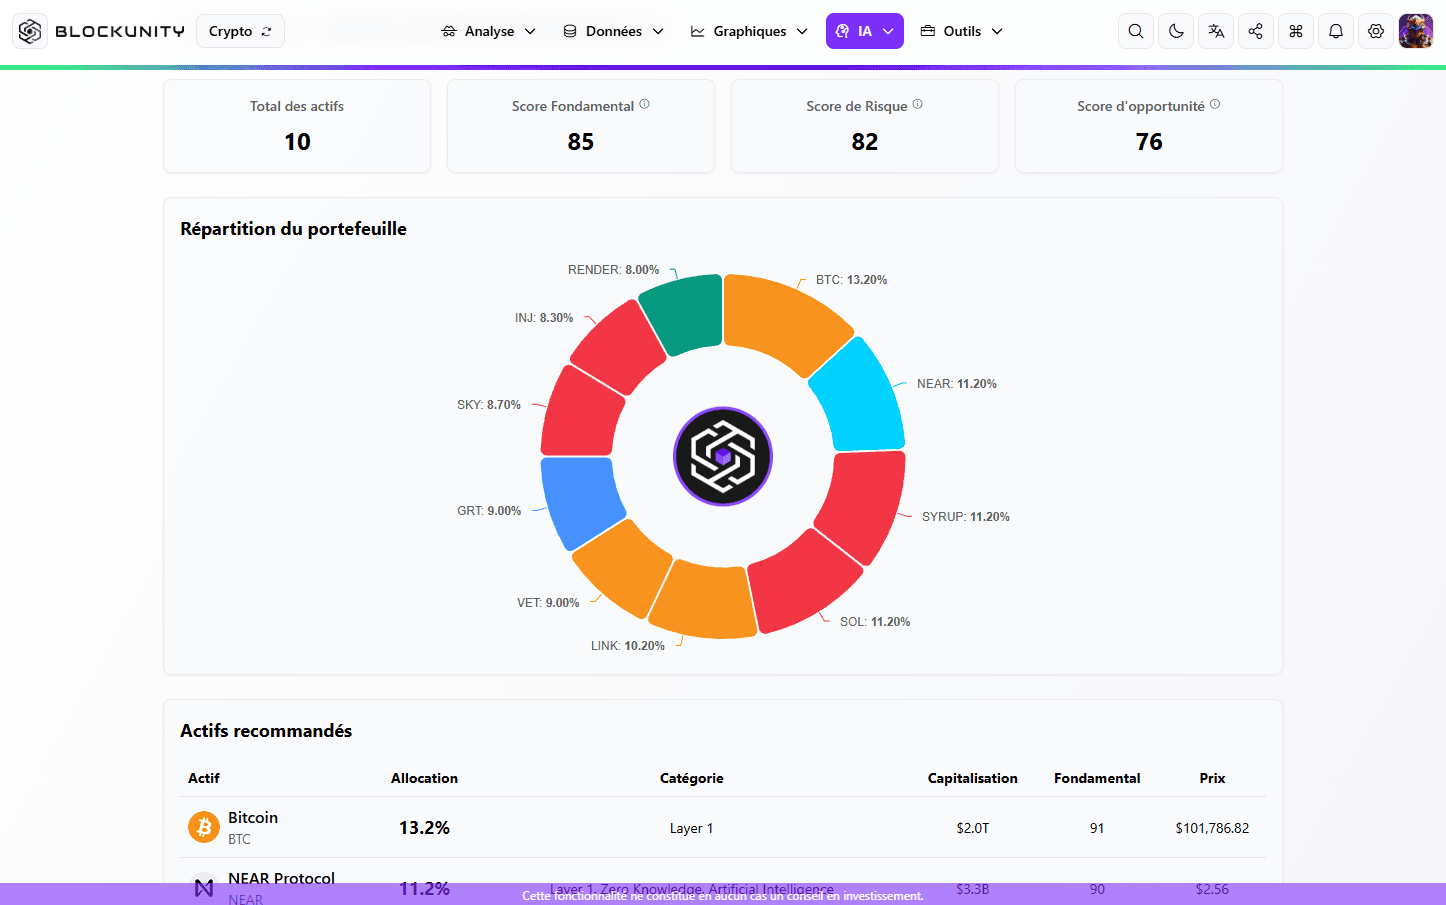Click info icon beside Score de Risque
Screen dimensions: 1446x905
tap(917, 104)
